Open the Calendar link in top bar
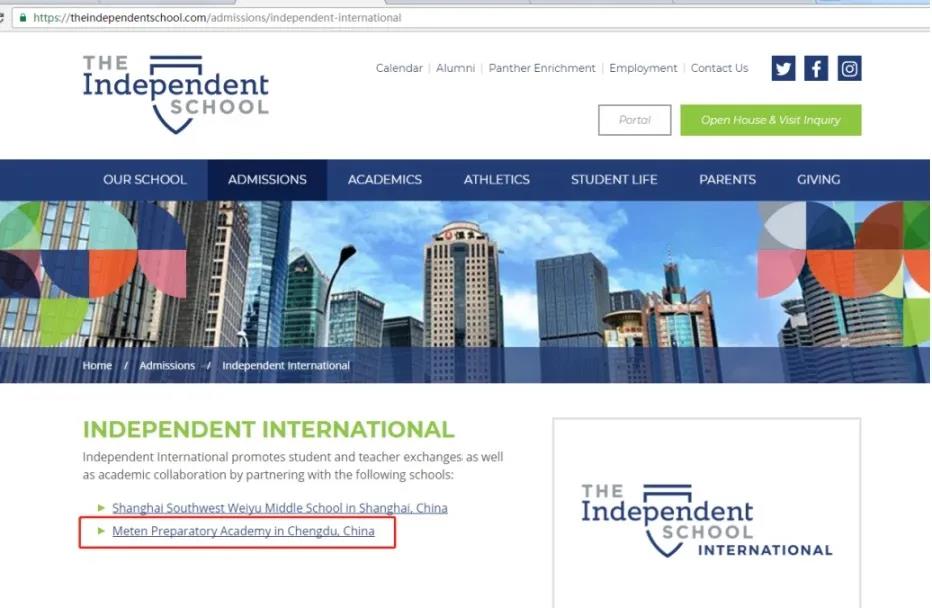Screen dimensions: 932x610 399,68
